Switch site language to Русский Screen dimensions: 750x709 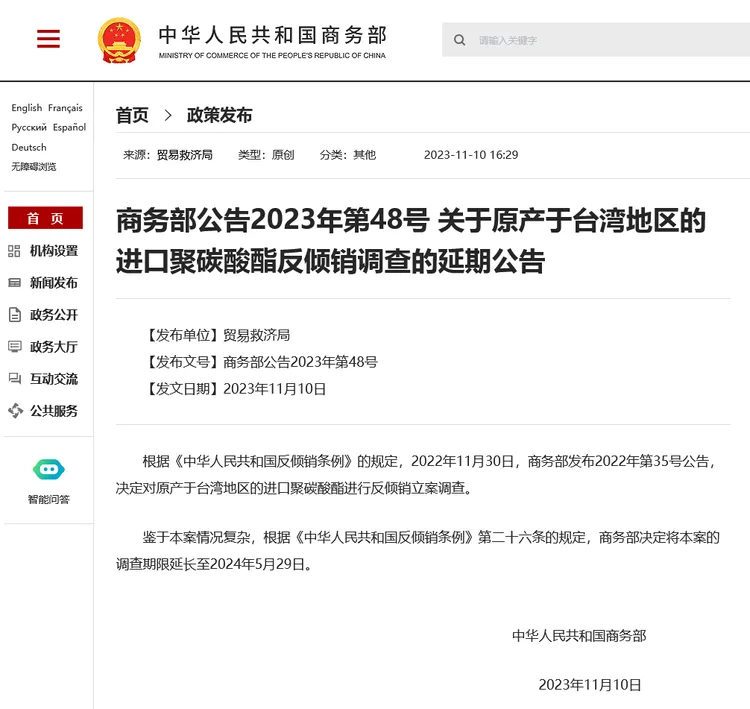[x=29, y=127]
